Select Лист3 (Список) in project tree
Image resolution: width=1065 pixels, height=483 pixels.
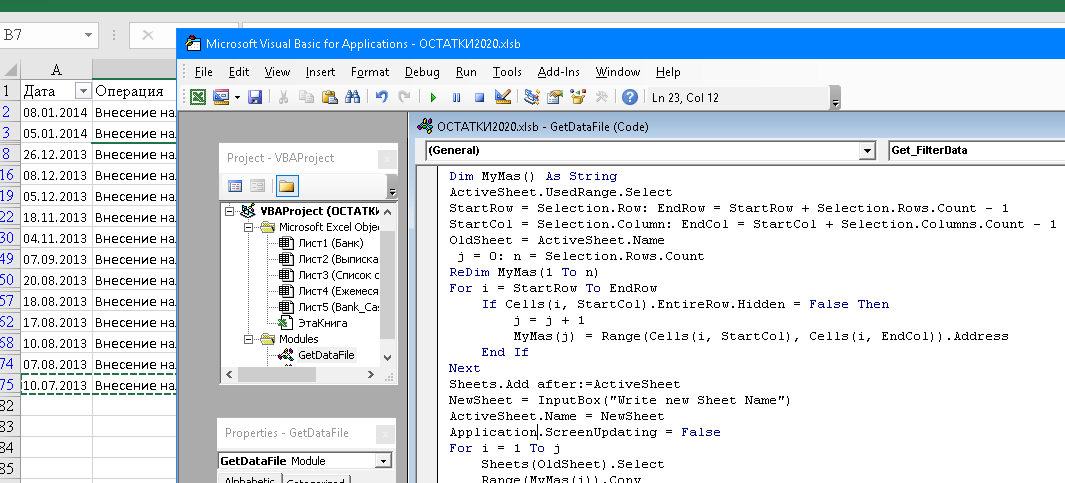(330, 275)
